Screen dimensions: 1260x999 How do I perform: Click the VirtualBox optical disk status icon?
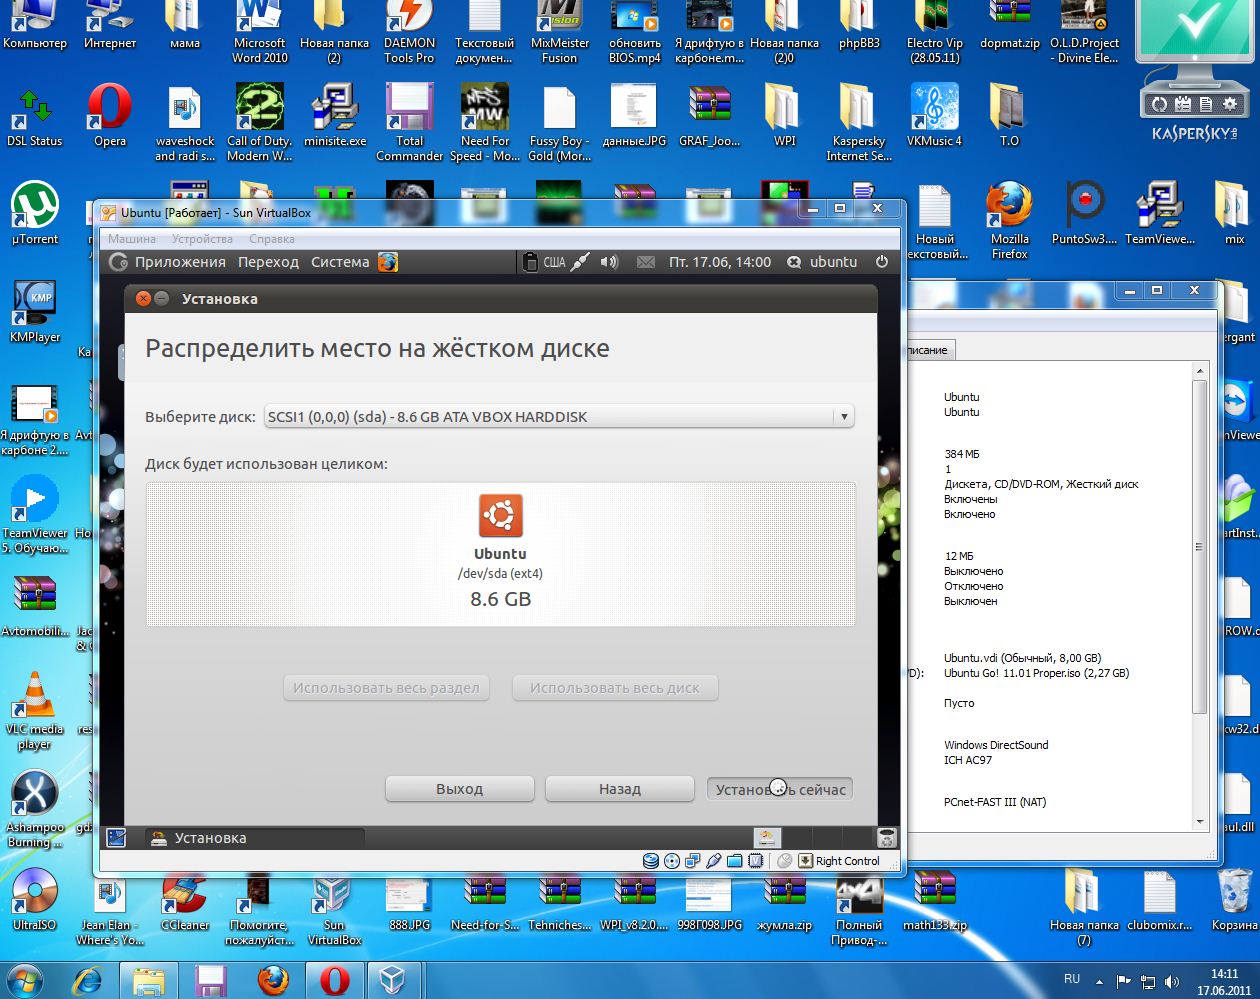coord(672,861)
